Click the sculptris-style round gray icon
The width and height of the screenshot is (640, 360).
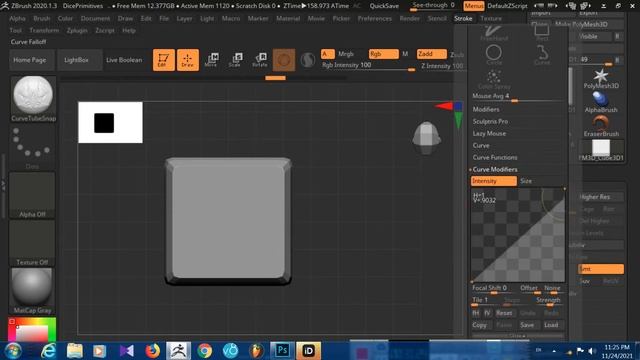[308, 60]
